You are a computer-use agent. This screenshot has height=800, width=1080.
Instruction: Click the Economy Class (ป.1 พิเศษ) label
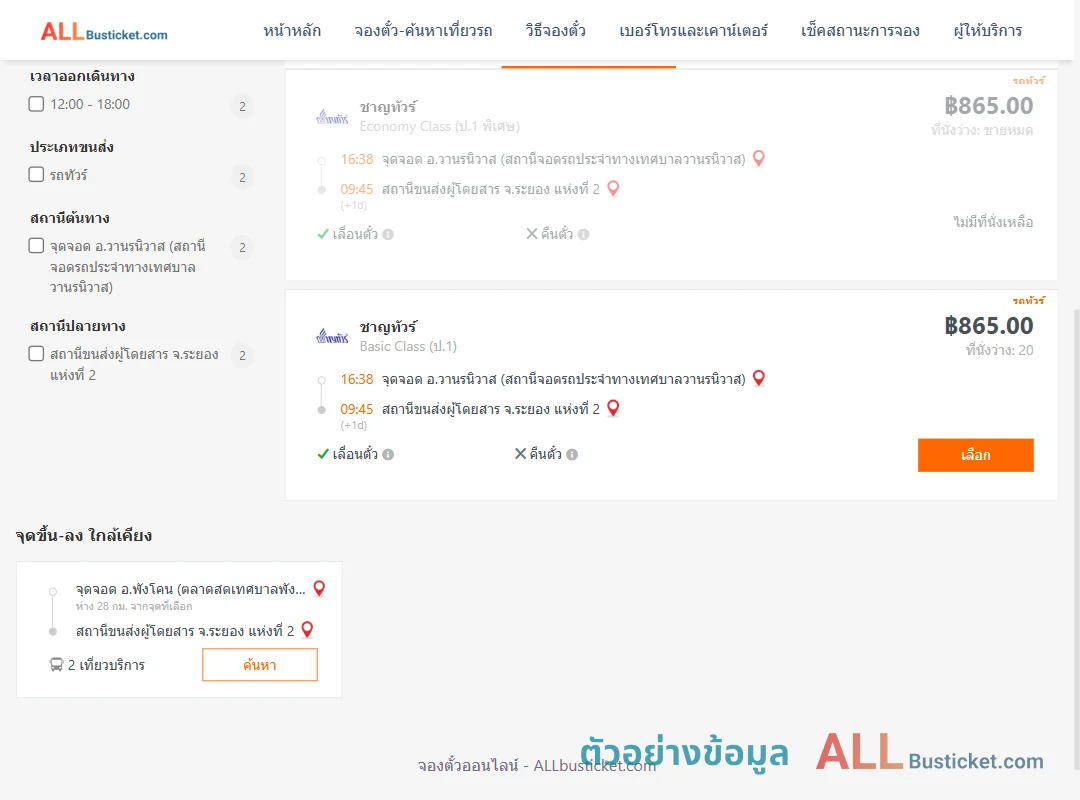439,126
